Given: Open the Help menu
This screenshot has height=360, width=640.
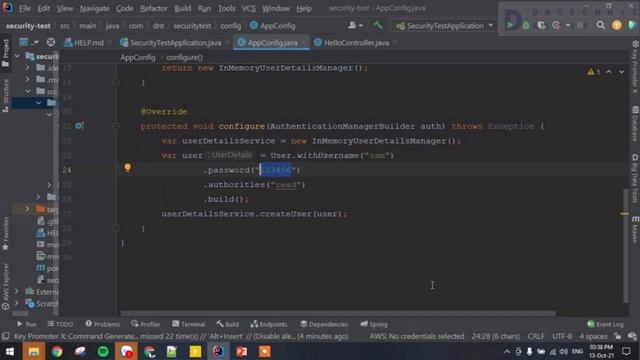Looking at the screenshot, I should (304, 8).
